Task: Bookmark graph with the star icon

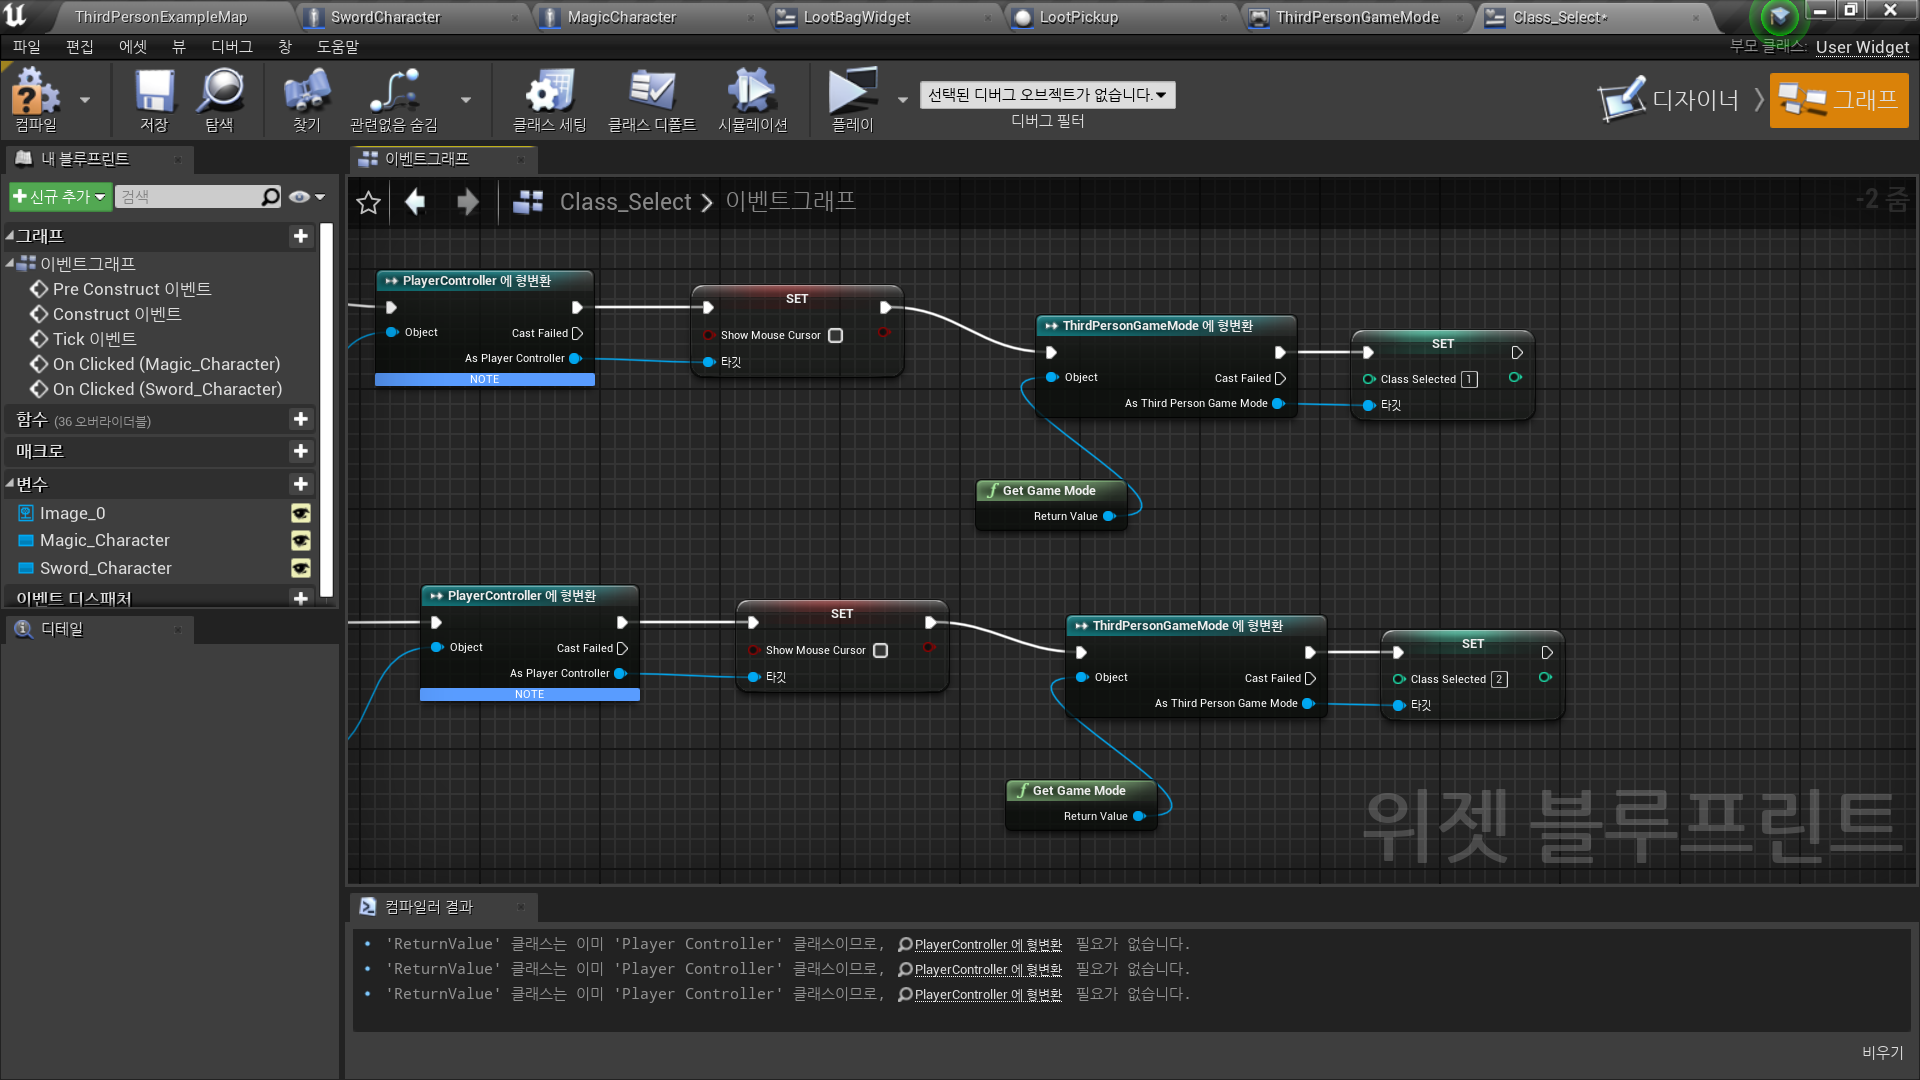Action: click(x=368, y=203)
